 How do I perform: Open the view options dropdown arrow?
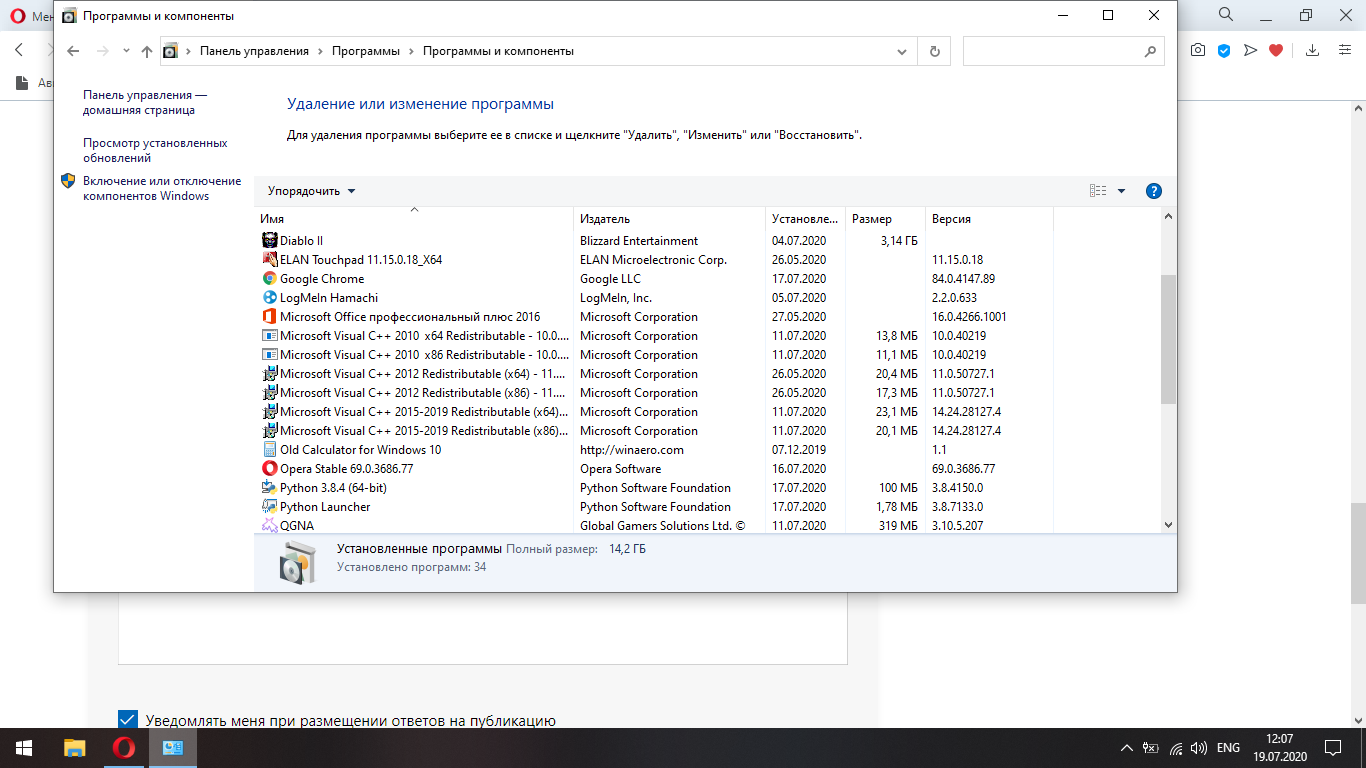coord(1121,191)
